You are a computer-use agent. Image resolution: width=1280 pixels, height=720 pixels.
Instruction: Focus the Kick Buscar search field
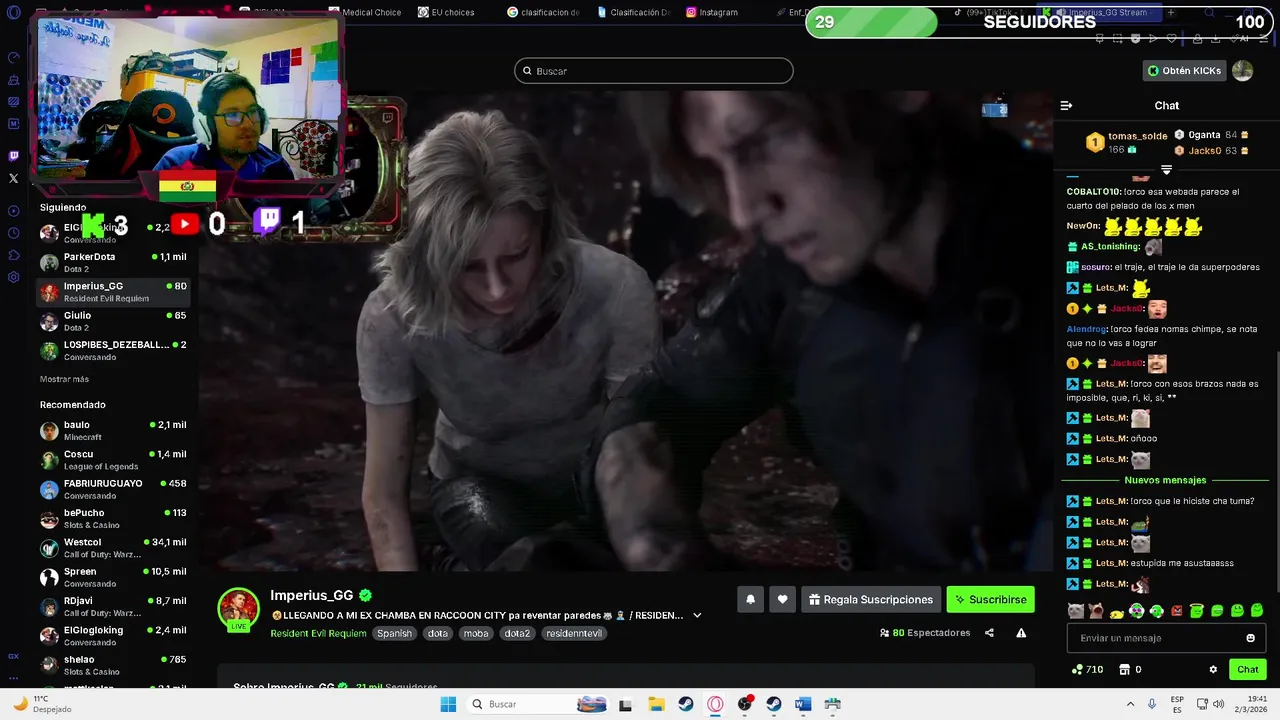coord(654,71)
